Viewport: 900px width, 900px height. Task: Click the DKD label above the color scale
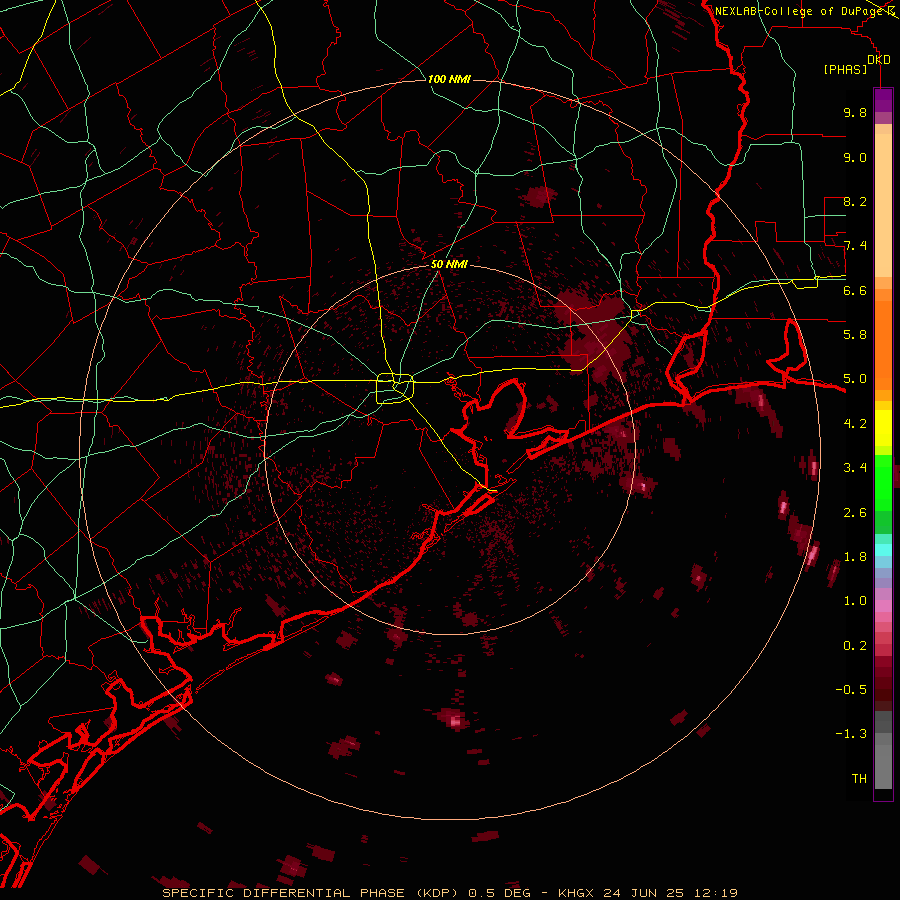pyautogui.click(x=879, y=60)
